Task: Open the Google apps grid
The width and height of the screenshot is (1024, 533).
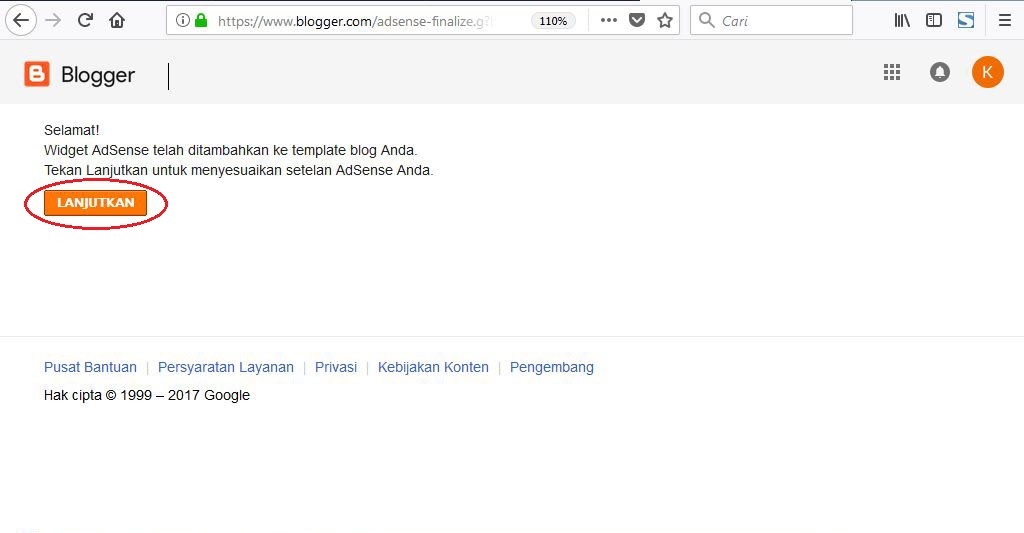Action: (x=891, y=72)
